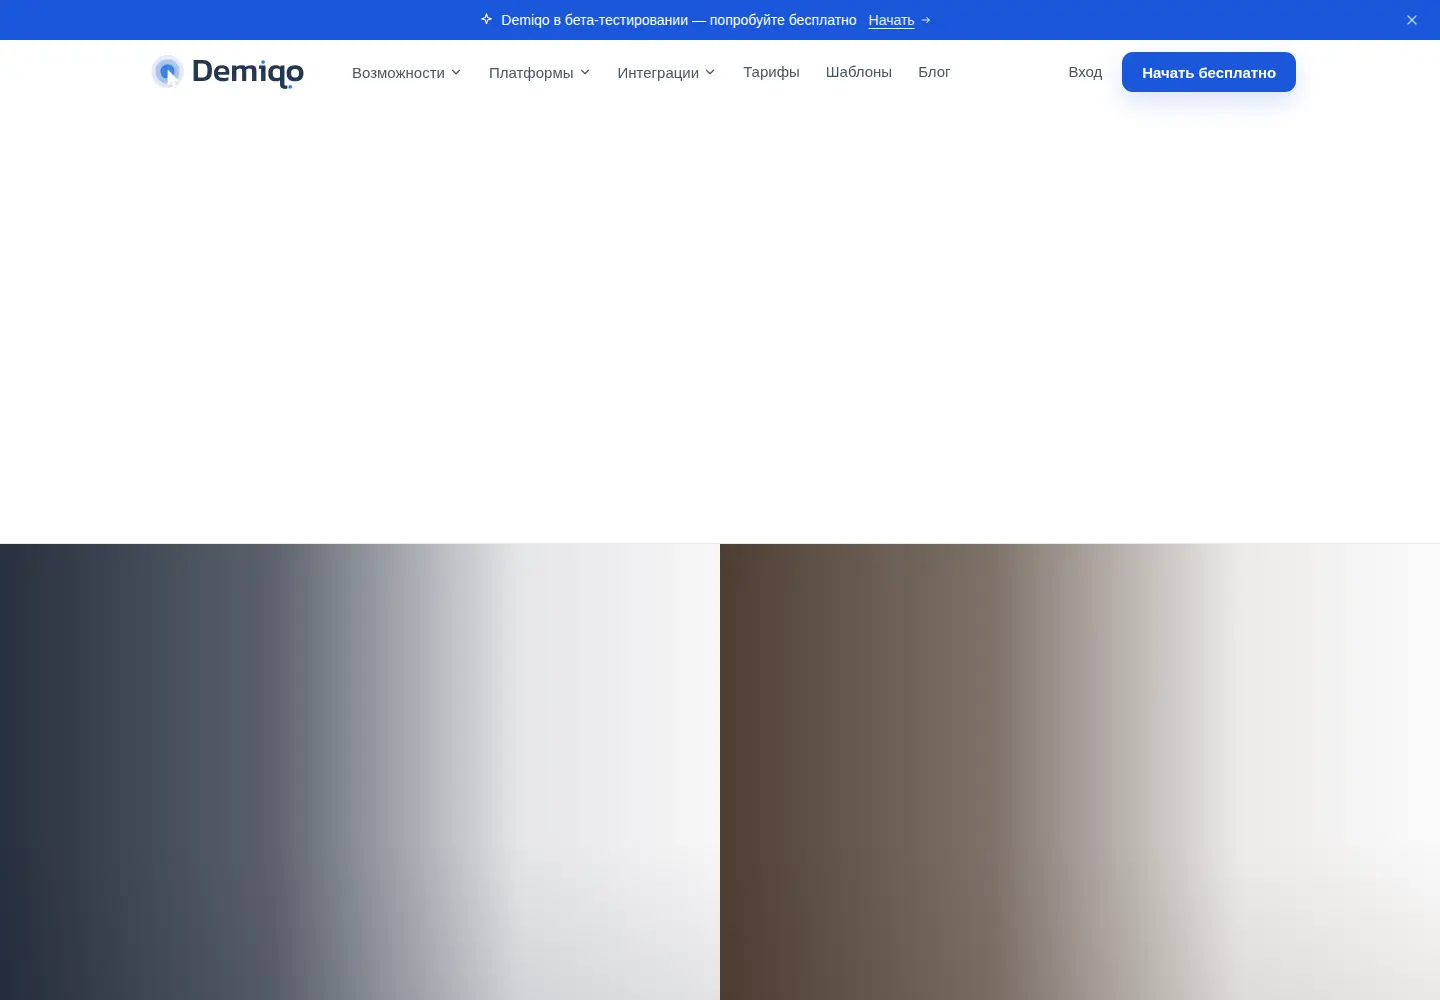This screenshot has height=1000, width=1440.
Task: Open the dark blue gradient image
Action: [360, 772]
